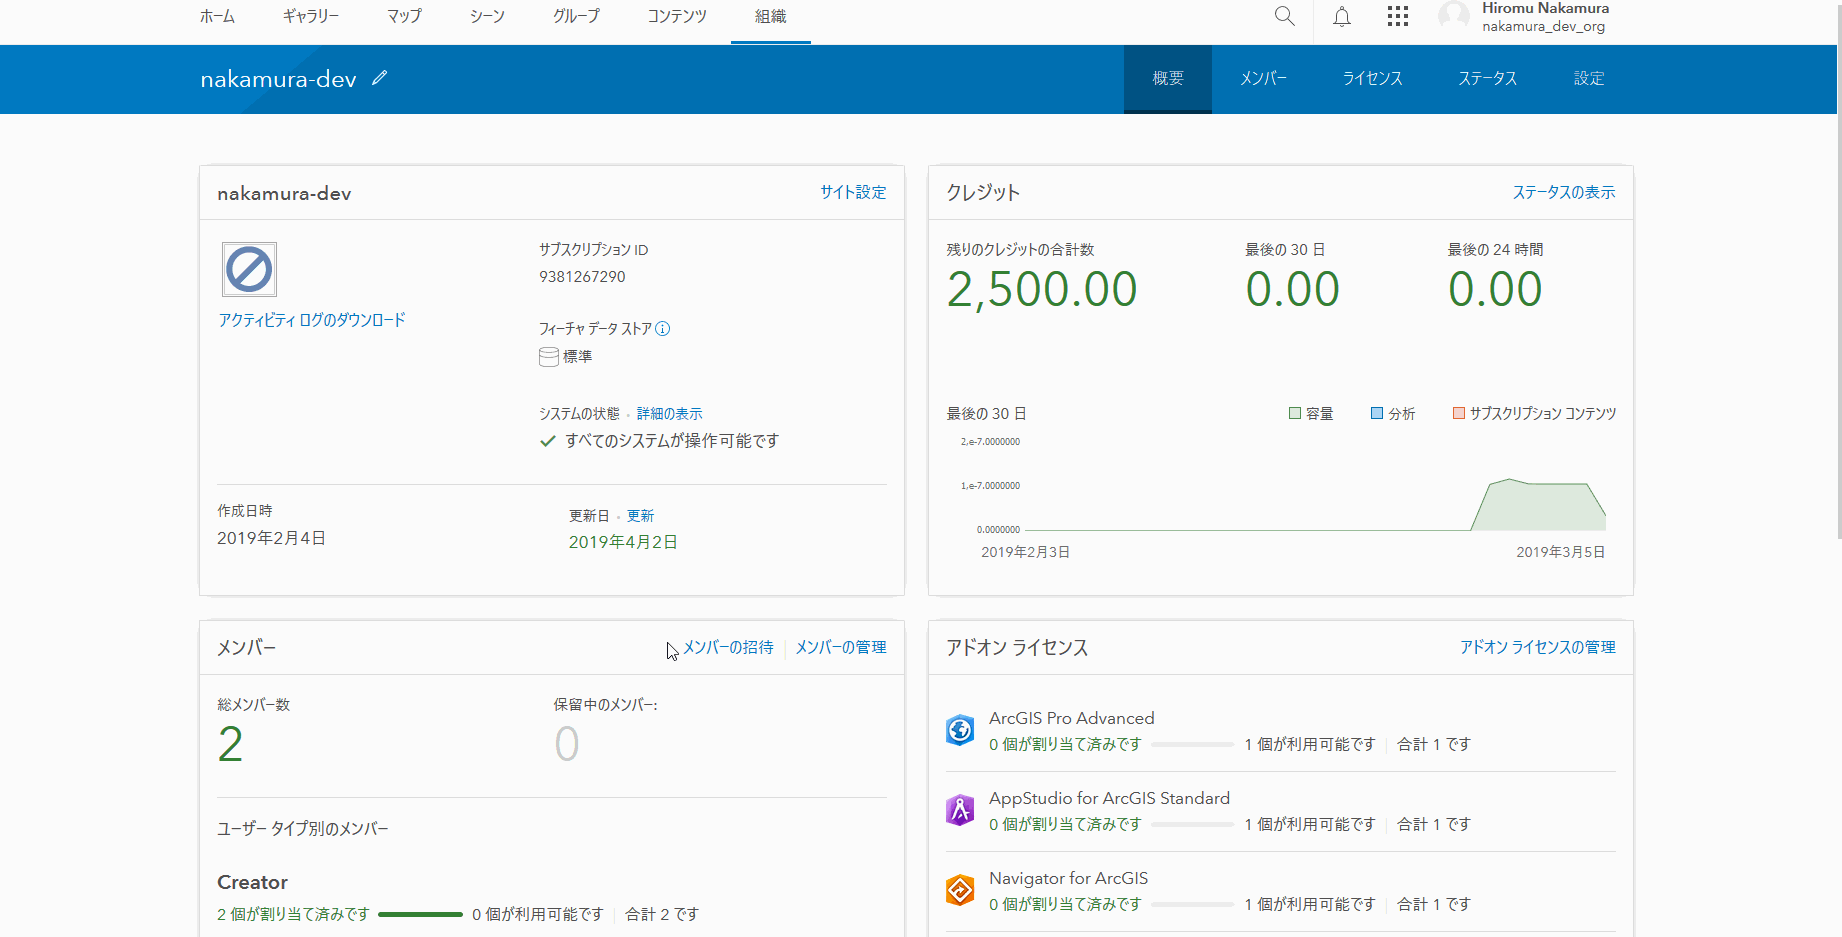The width and height of the screenshot is (1842, 937).
Task: Switch to the ステータス tab
Action: [1487, 79]
